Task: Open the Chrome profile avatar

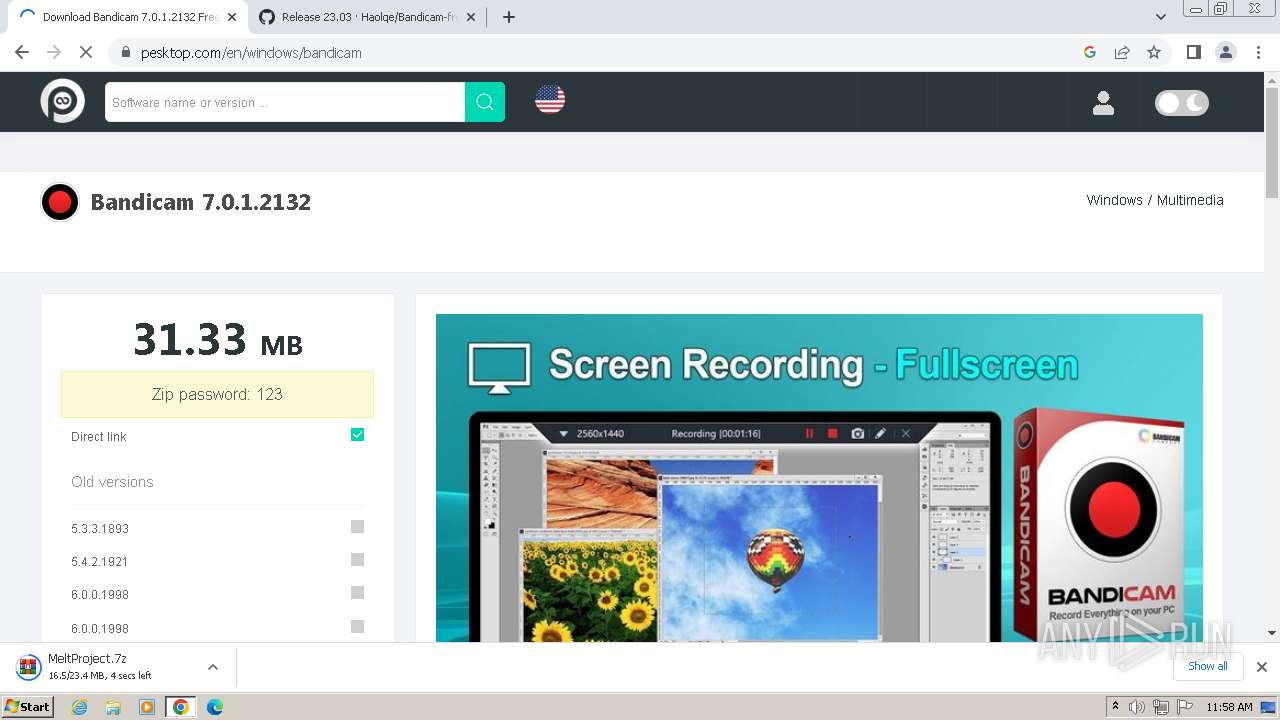Action: coord(1226,53)
